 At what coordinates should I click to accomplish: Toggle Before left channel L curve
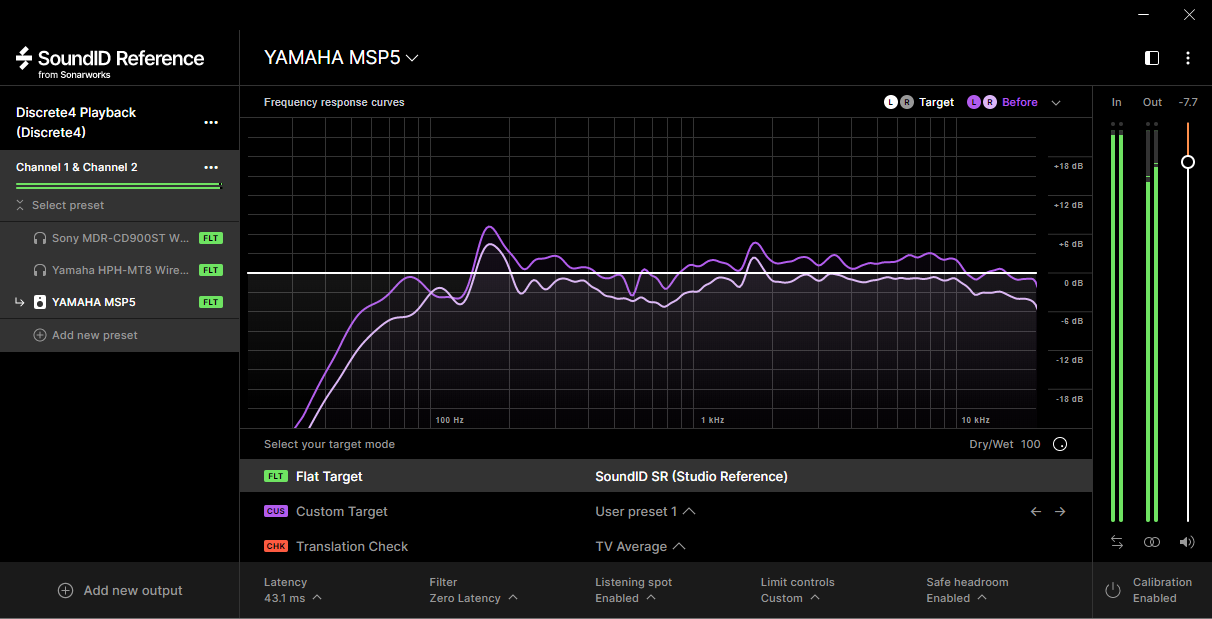pos(974,102)
